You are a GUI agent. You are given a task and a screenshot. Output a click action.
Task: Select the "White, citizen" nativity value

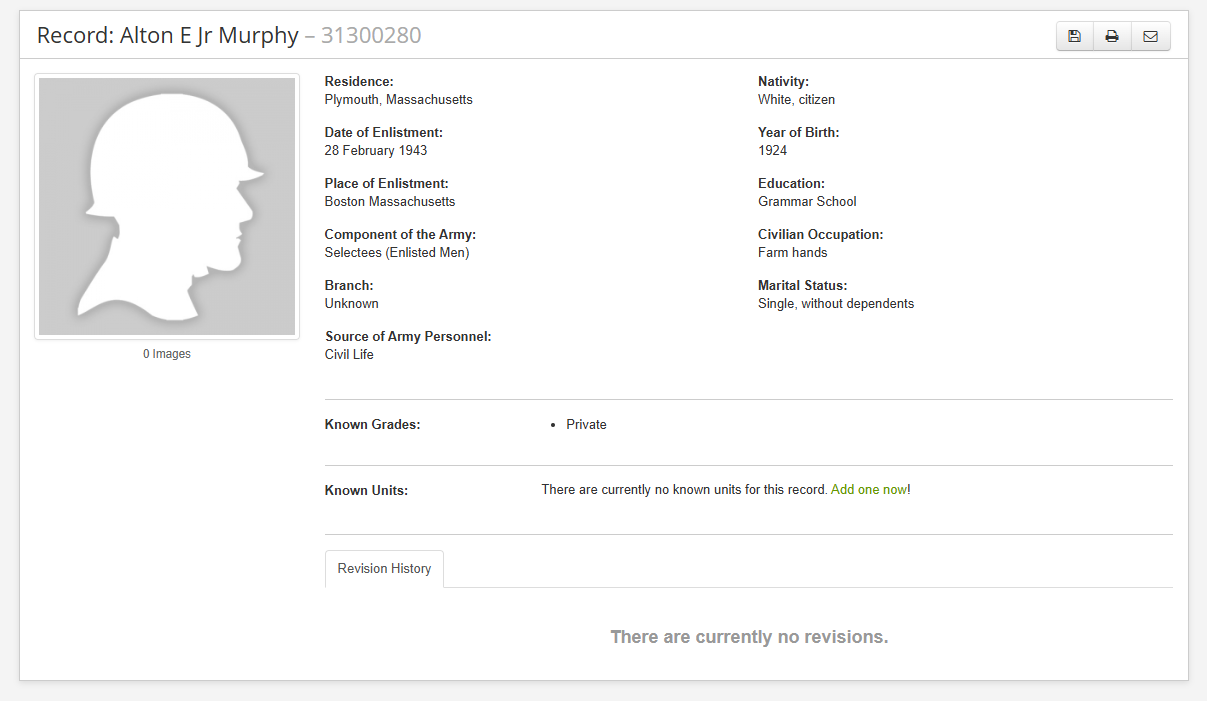tap(796, 100)
